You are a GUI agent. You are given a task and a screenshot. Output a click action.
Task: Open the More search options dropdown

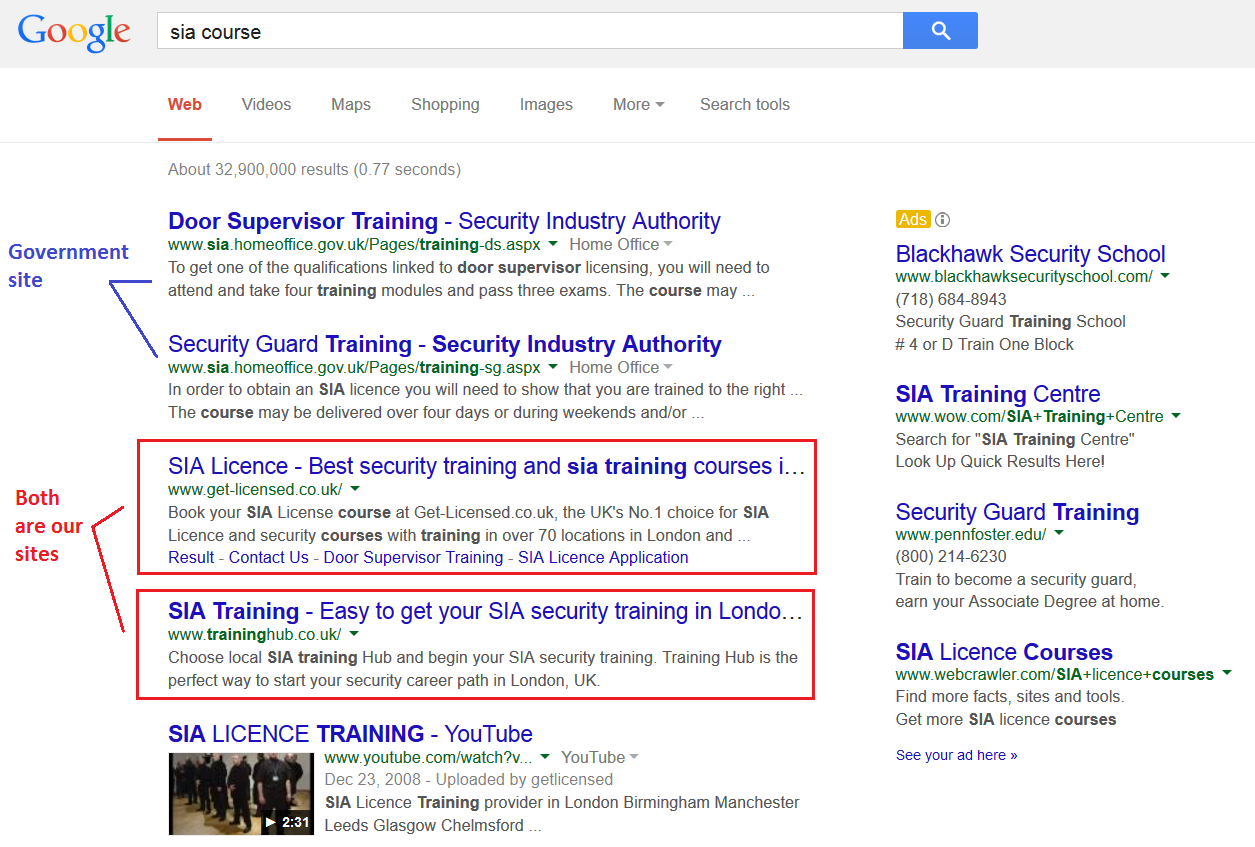tap(638, 104)
